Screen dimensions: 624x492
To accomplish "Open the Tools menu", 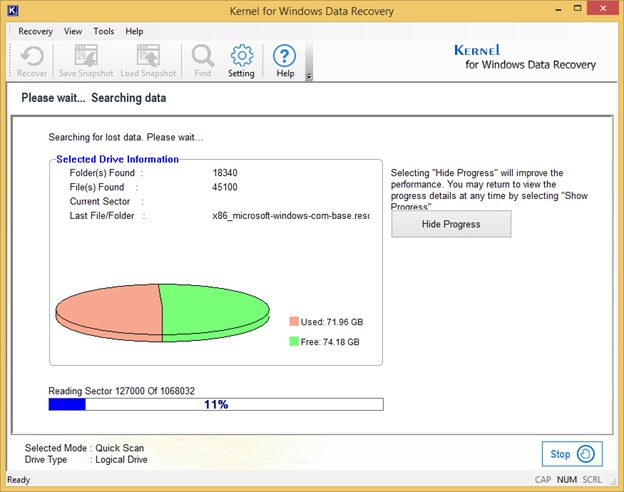I will click(103, 31).
